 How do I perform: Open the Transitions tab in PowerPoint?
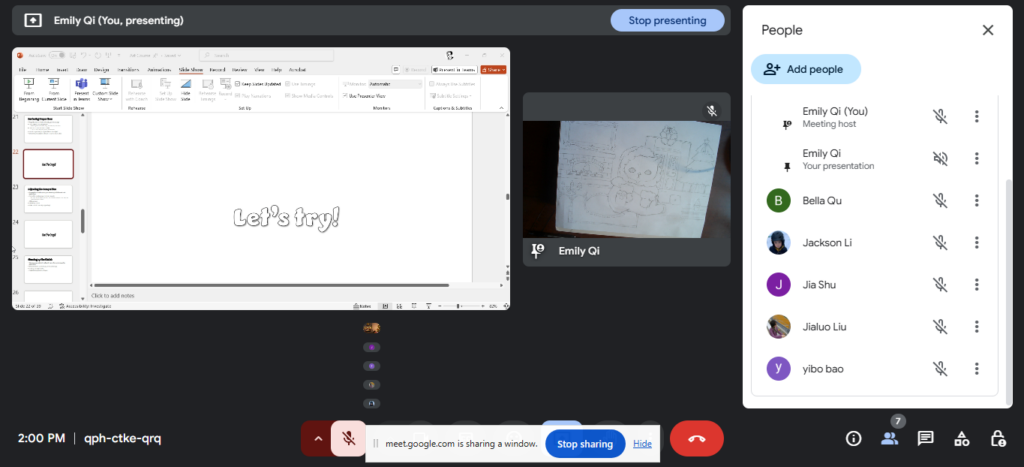(129, 69)
